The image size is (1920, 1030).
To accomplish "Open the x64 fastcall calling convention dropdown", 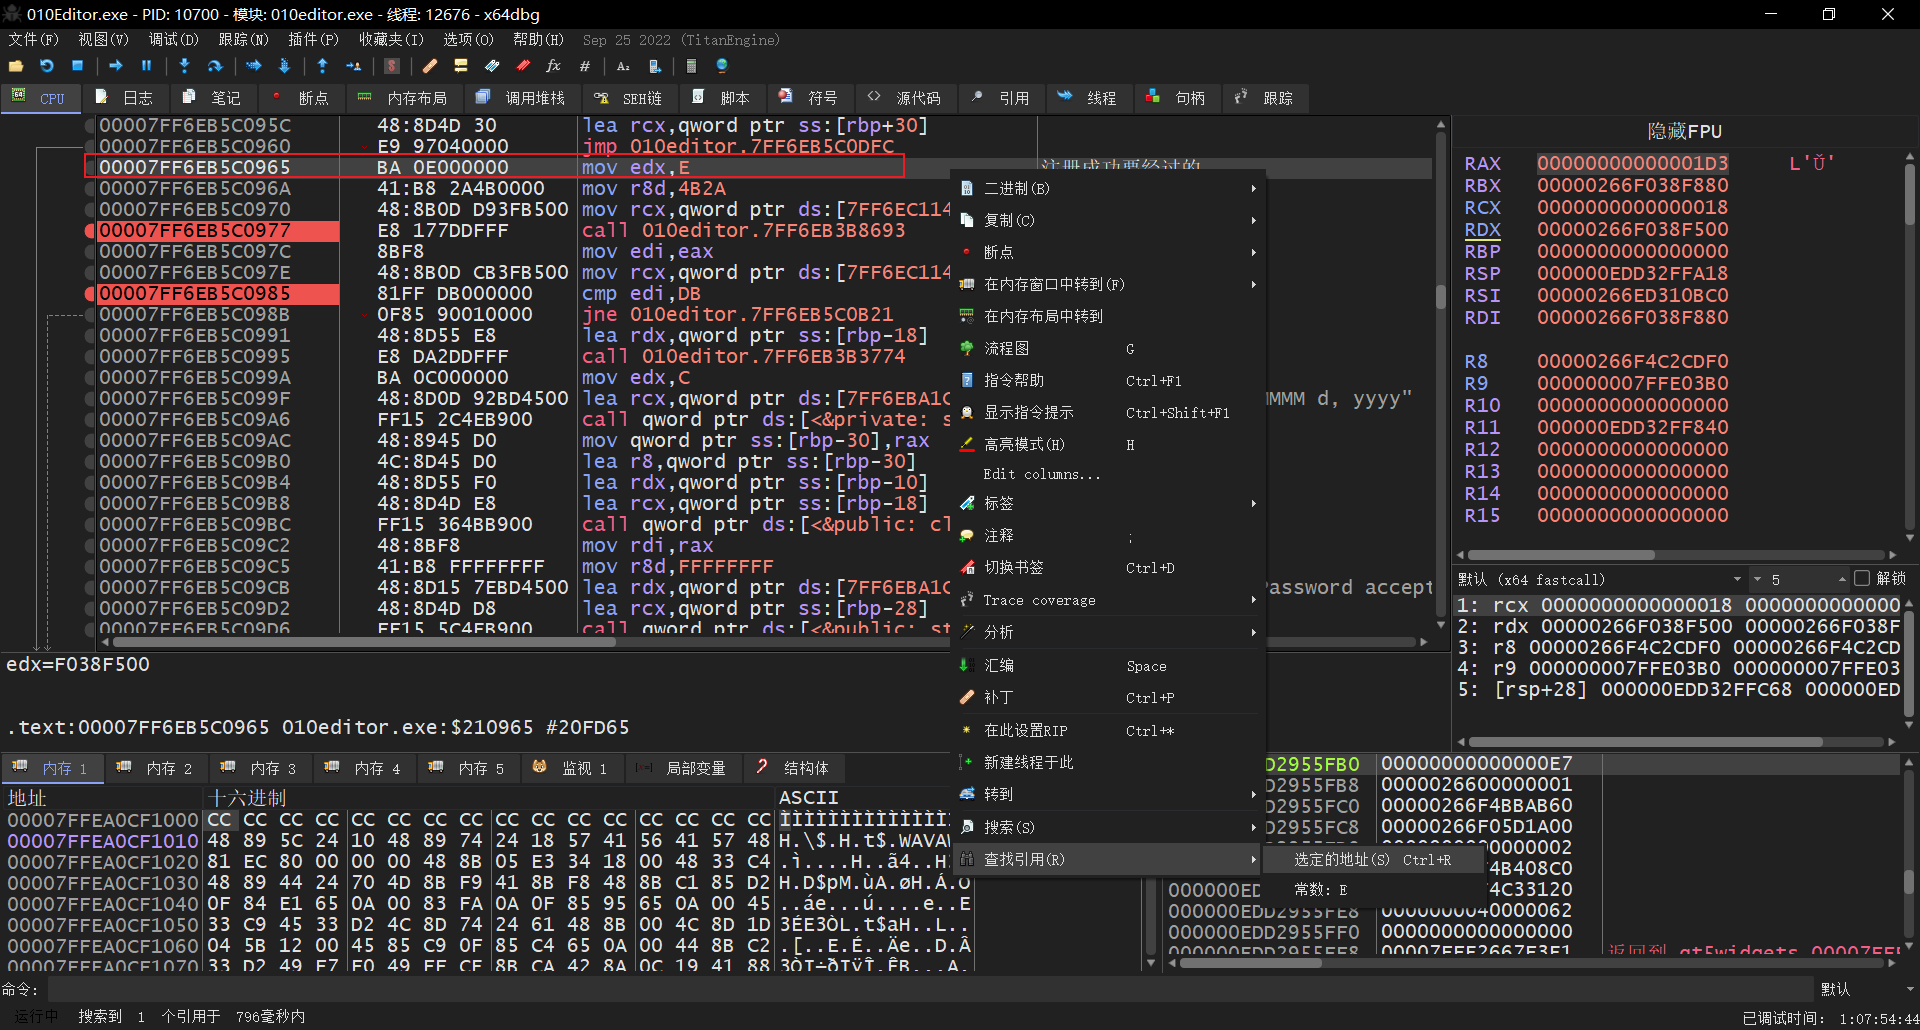I will pyautogui.click(x=1600, y=579).
